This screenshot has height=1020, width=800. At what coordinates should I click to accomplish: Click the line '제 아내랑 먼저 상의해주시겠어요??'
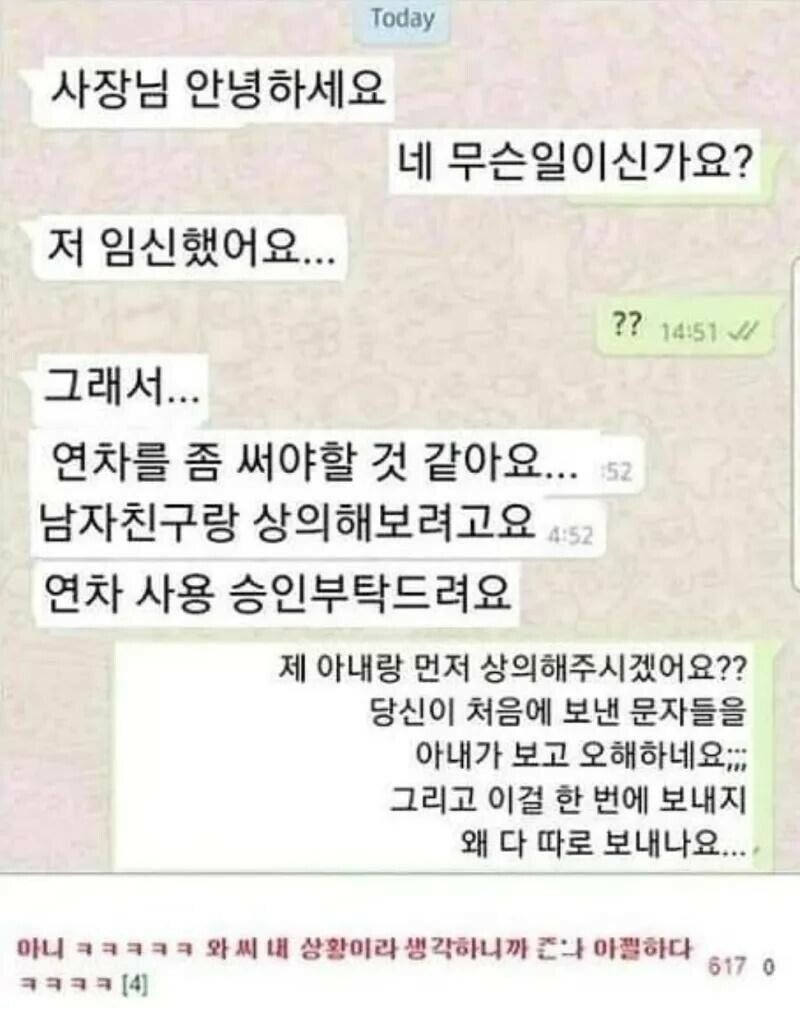(512, 669)
